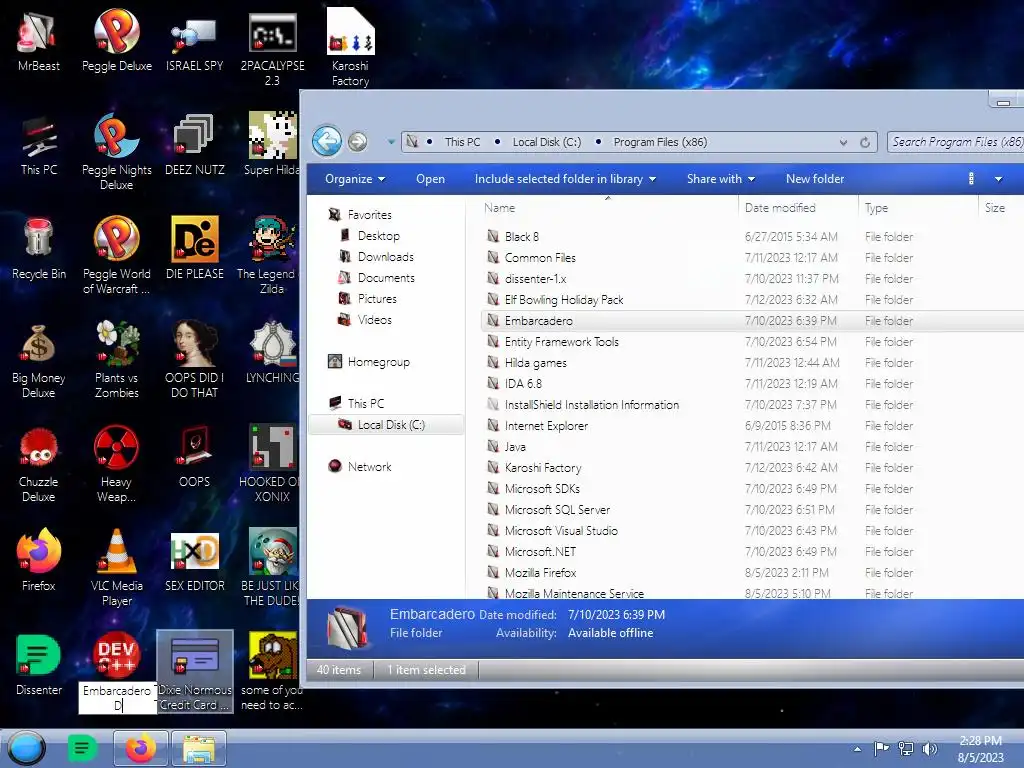Show hidden tray icons arrow

(857, 749)
